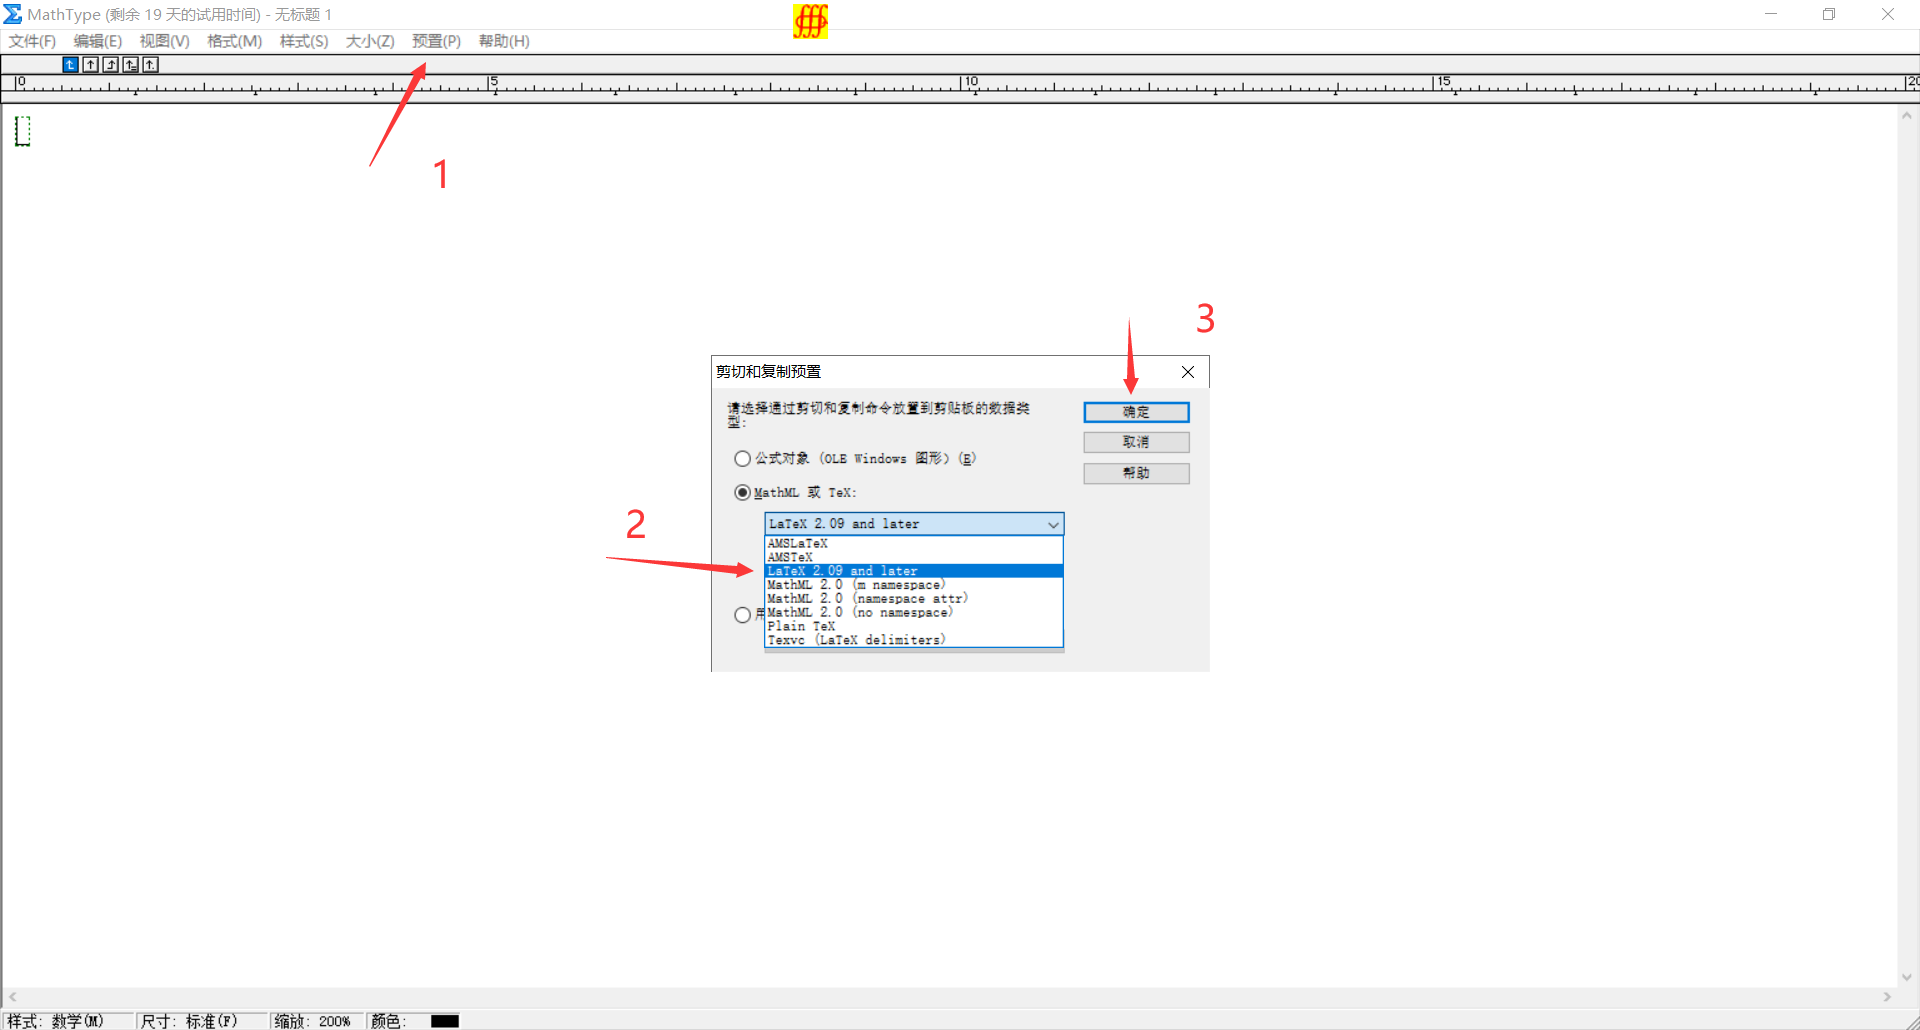Click the 取消 cancel button
Image resolution: width=1920 pixels, height=1030 pixels.
click(x=1136, y=442)
